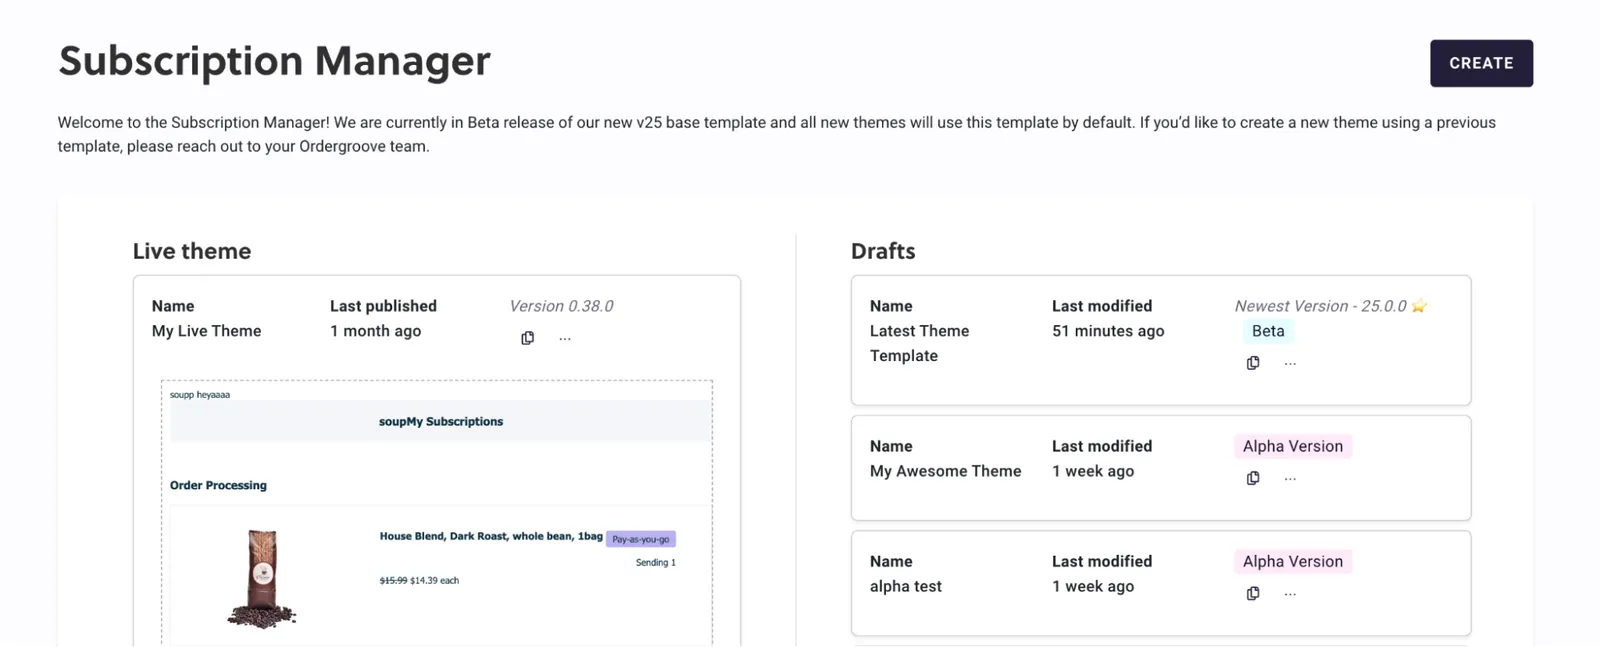Image resolution: width=1600 pixels, height=647 pixels.
Task: Click the Alpha Version badge on alpha test
Action: (x=1293, y=561)
